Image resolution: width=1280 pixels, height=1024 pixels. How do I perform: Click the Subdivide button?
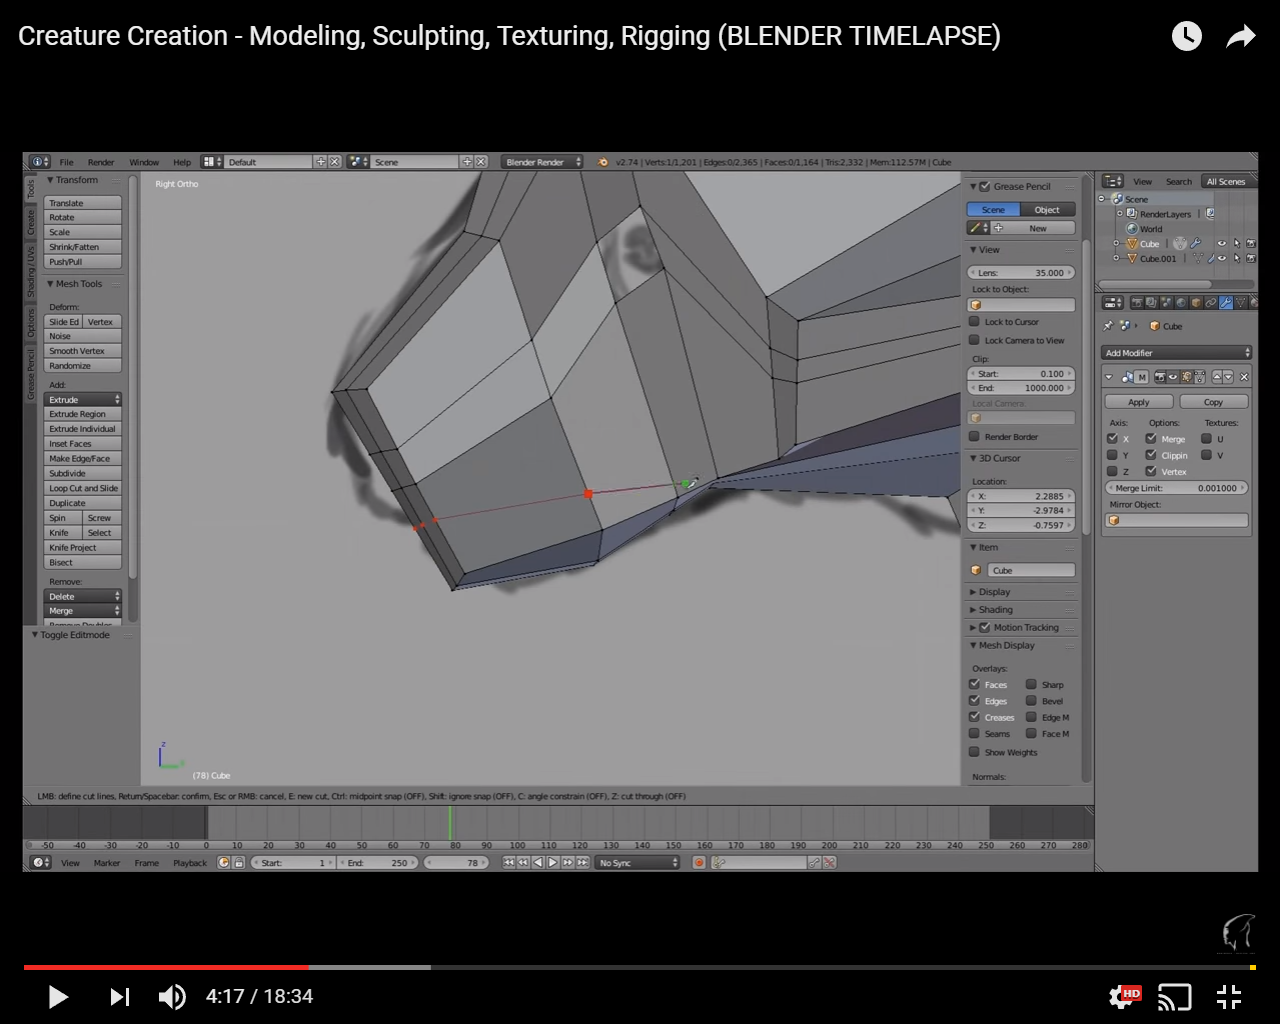84,473
